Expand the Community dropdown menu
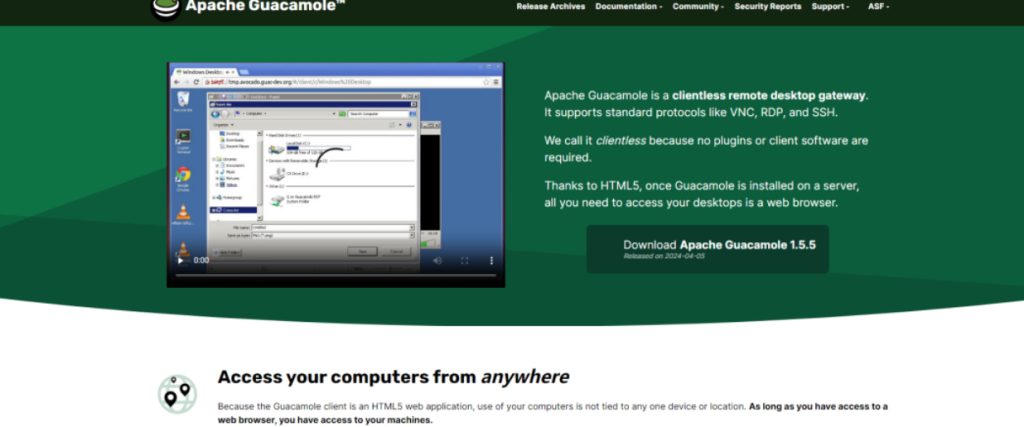This screenshot has height=427, width=1024. coord(698,6)
